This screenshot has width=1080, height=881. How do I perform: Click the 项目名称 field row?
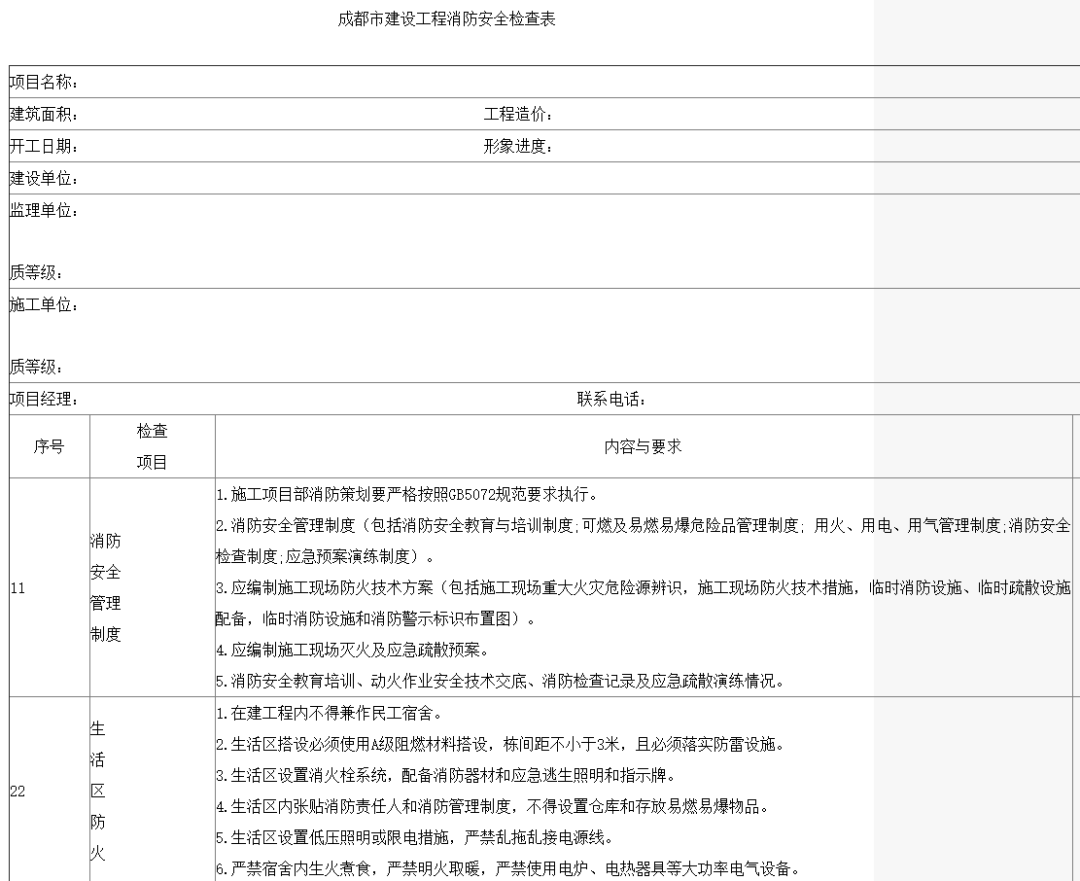[45, 82]
